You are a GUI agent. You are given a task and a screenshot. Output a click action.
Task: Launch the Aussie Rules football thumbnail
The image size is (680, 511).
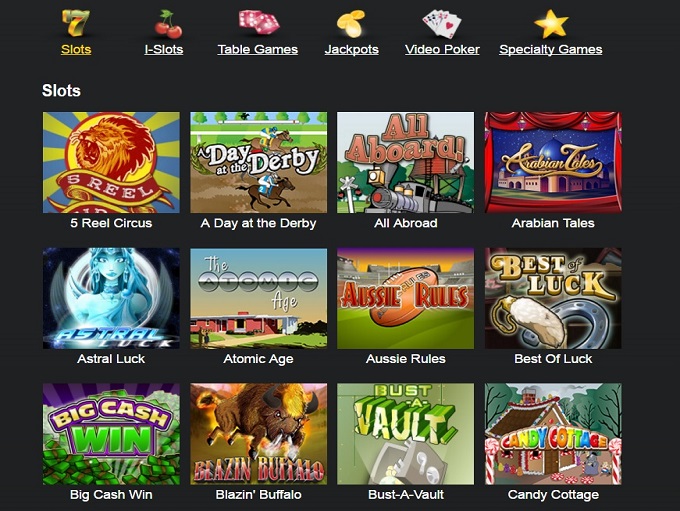405,298
